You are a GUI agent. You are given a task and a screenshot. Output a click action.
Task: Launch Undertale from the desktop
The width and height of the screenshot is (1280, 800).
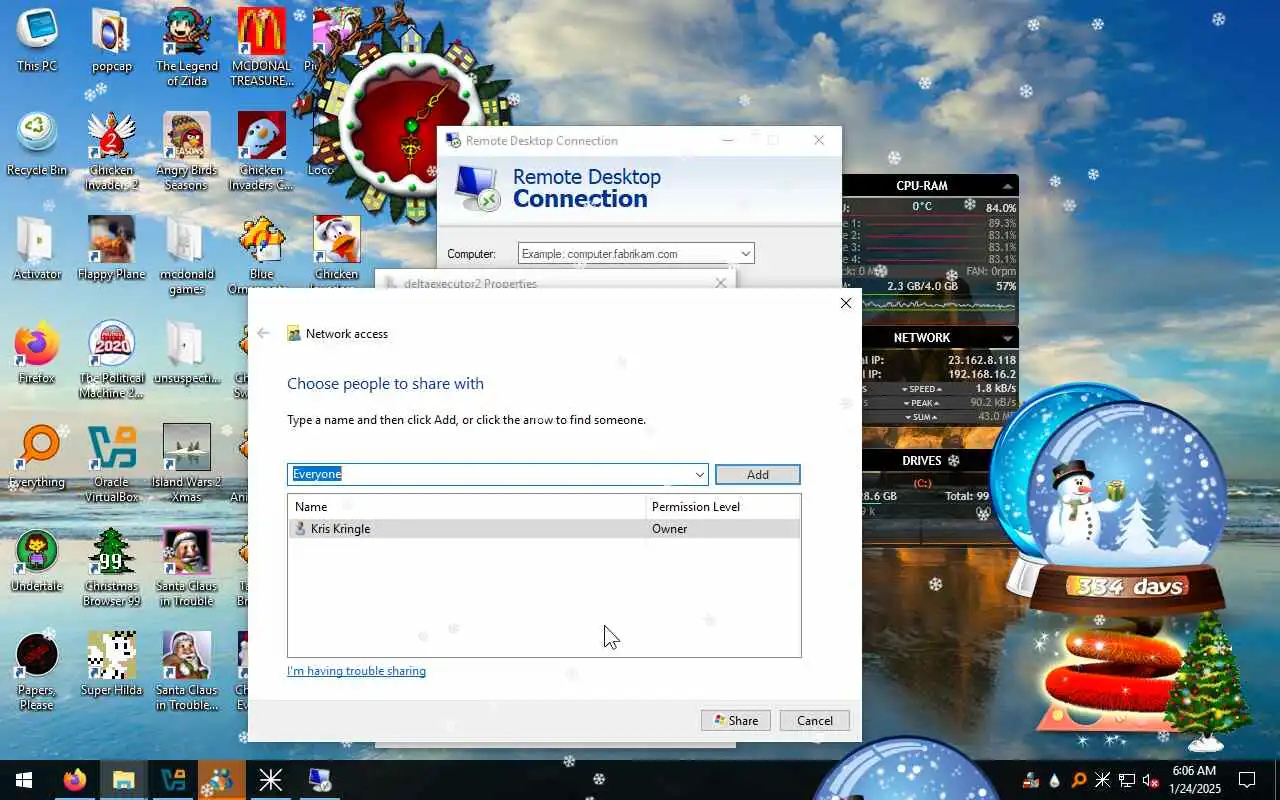(37, 560)
